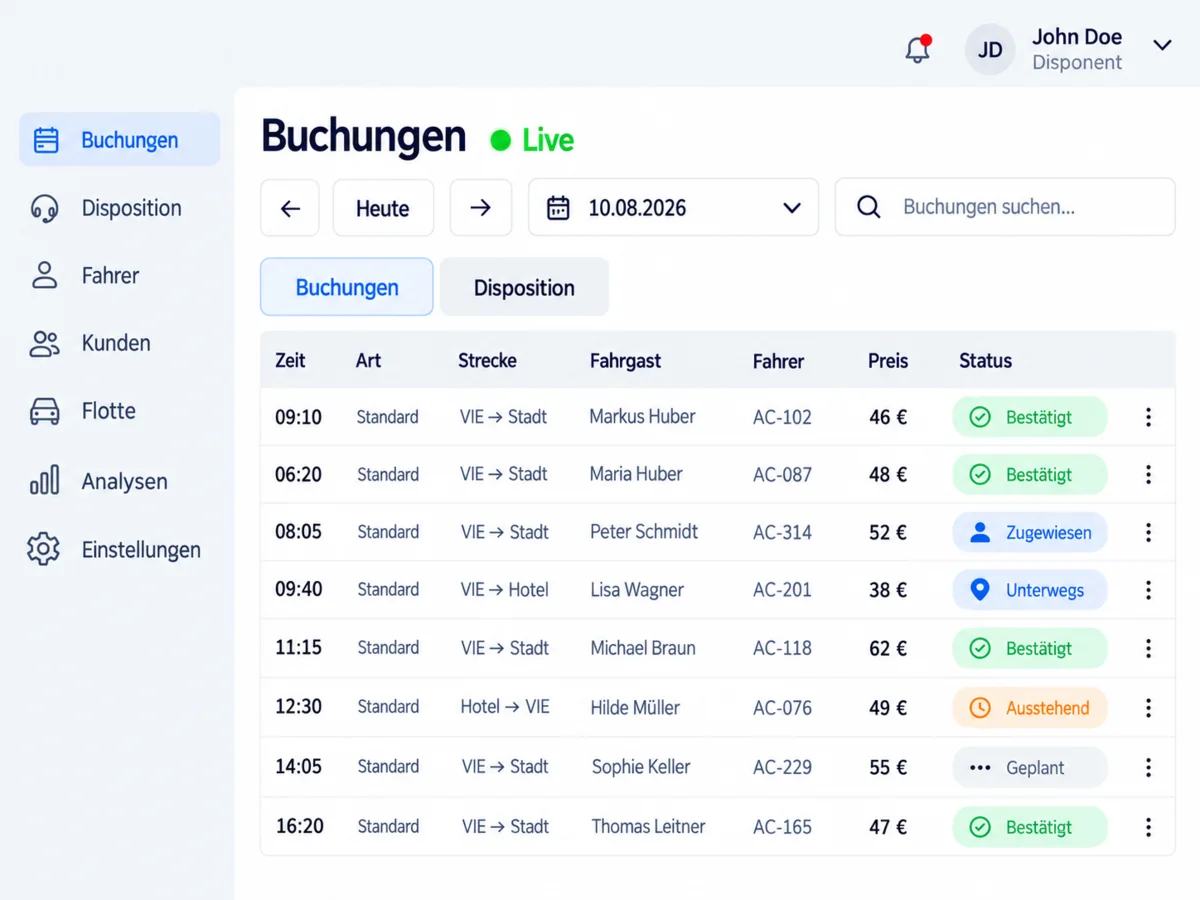This screenshot has width=1200, height=900.
Task: Open Einstellungen in the sidebar menu
Action: pos(120,549)
